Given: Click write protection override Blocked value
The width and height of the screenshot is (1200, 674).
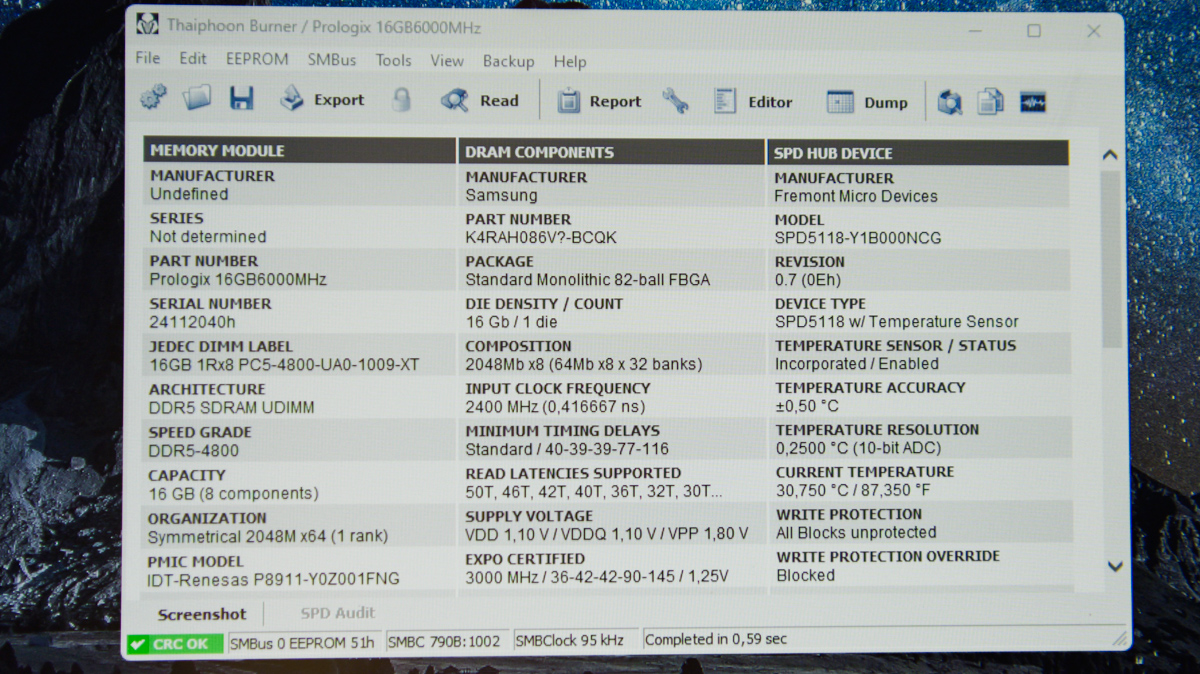Looking at the screenshot, I should coord(806,575).
